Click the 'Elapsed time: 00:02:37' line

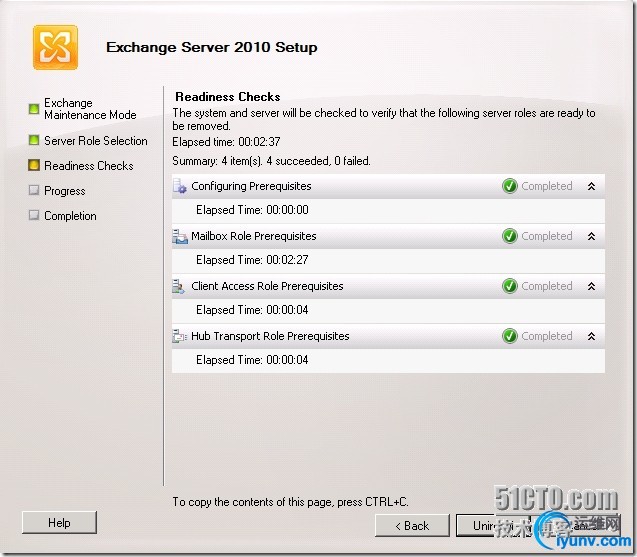click(226, 142)
